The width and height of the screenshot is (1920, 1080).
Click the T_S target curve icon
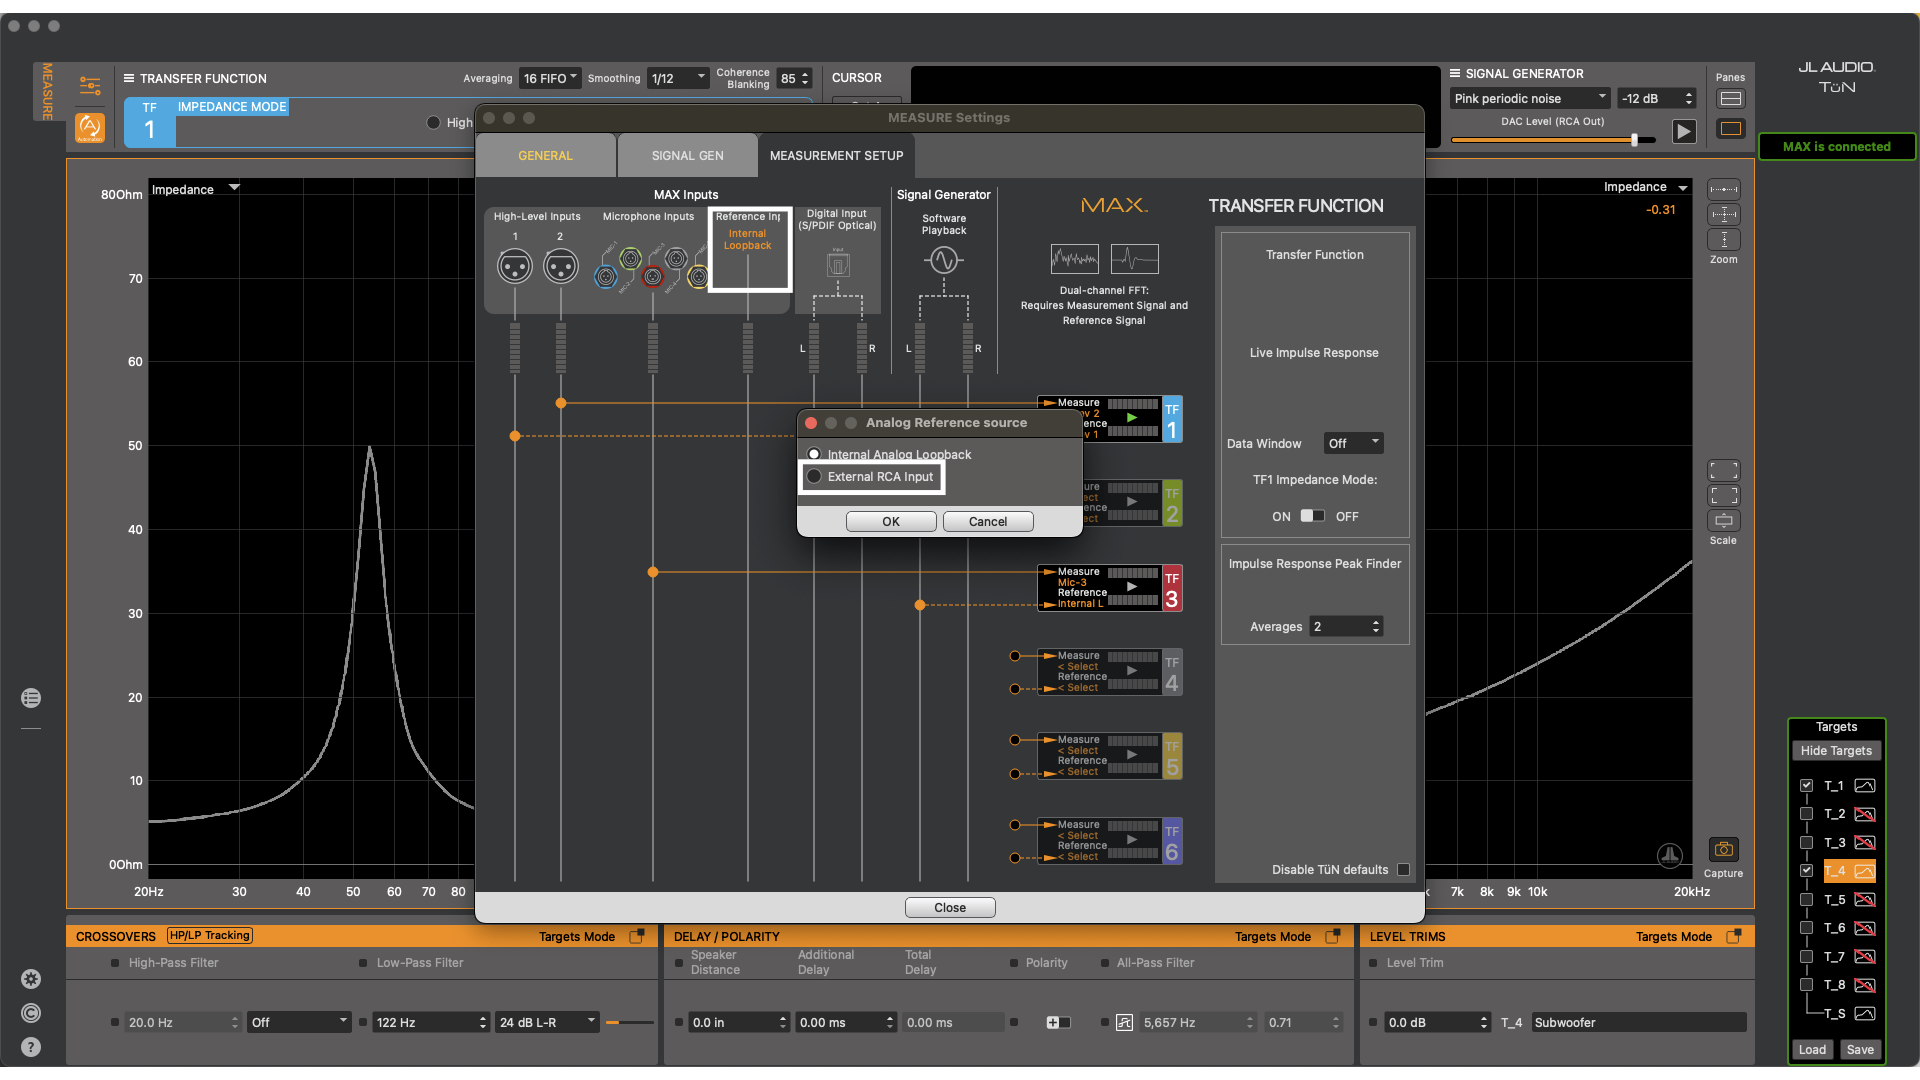click(x=1864, y=1014)
